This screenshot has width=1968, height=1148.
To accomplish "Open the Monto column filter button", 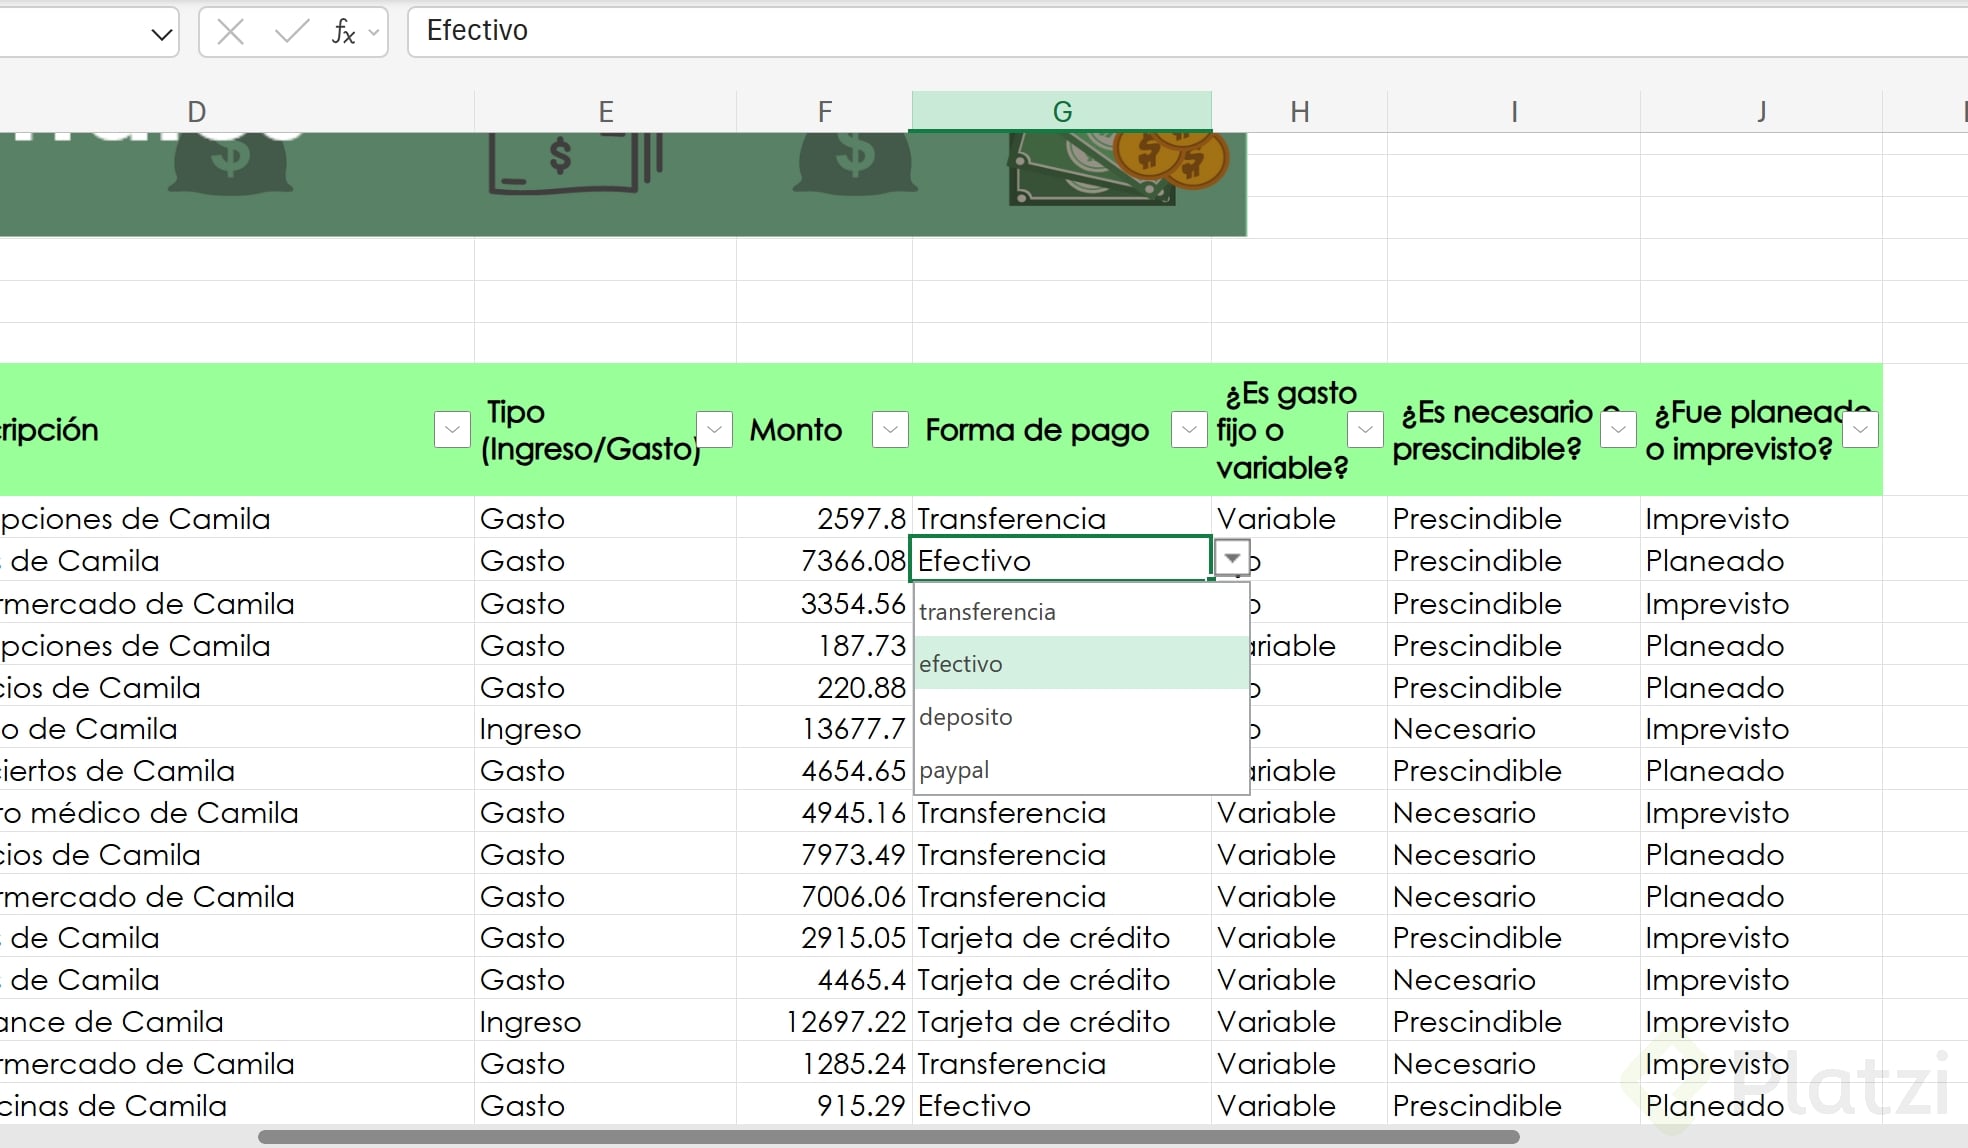I will 889,430.
